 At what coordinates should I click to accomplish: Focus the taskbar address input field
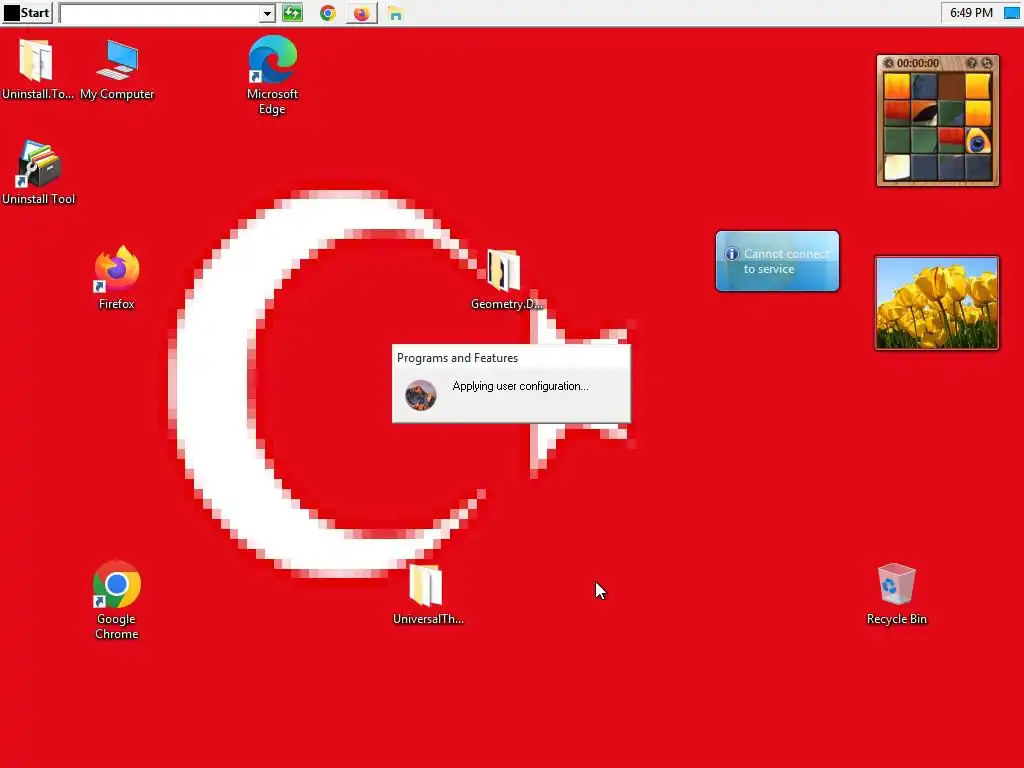159,13
